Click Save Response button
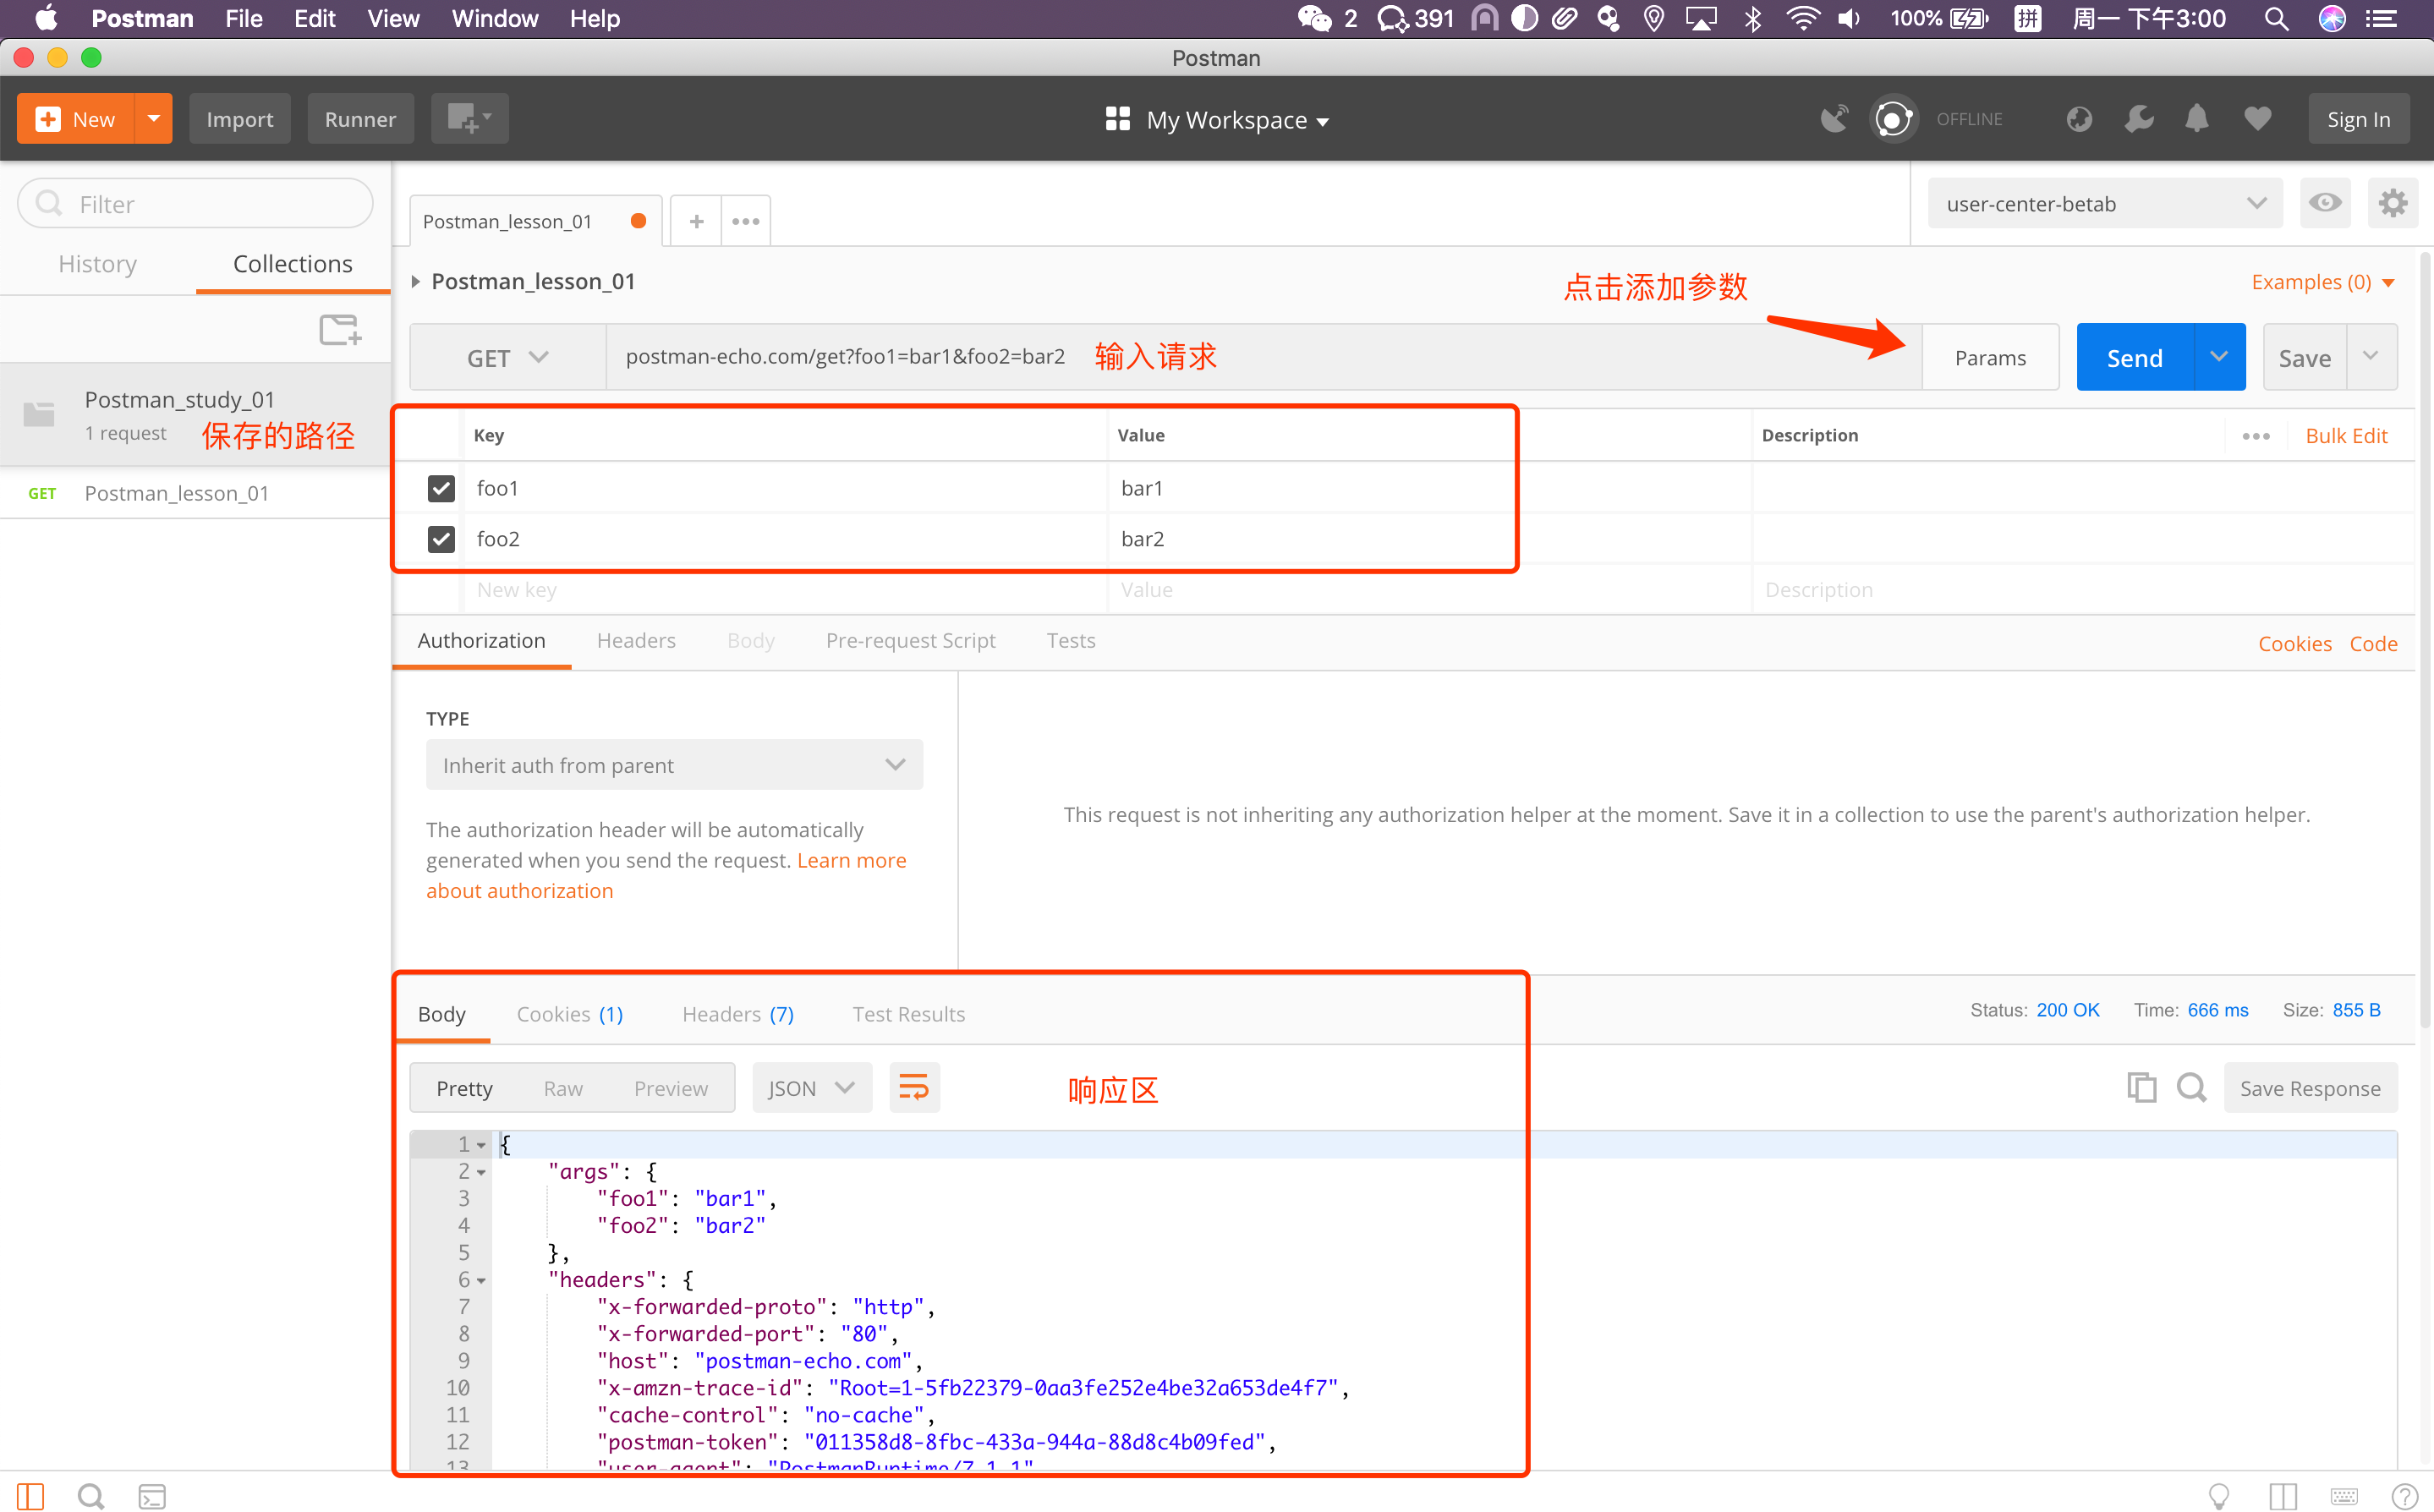 (2310, 1087)
